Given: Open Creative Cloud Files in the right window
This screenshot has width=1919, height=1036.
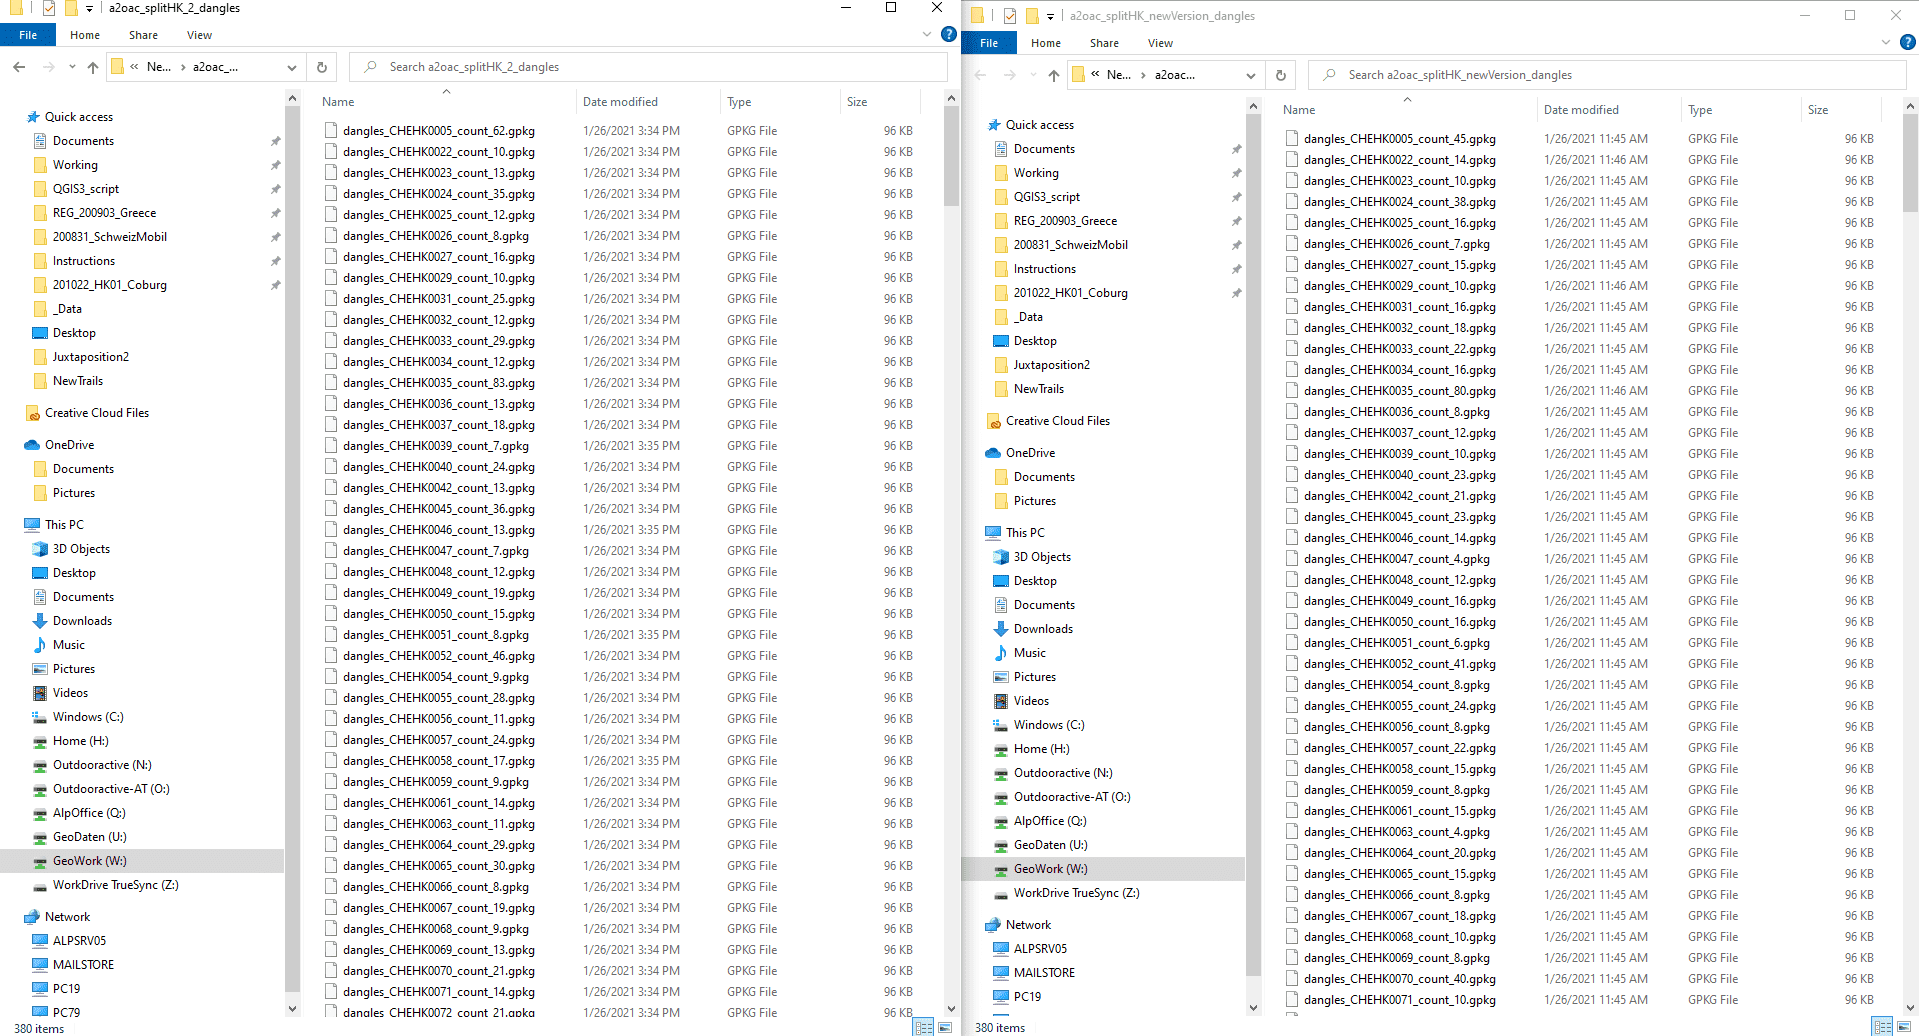Looking at the screenshot, I should pyautogui.click(x=1058, y=421).
